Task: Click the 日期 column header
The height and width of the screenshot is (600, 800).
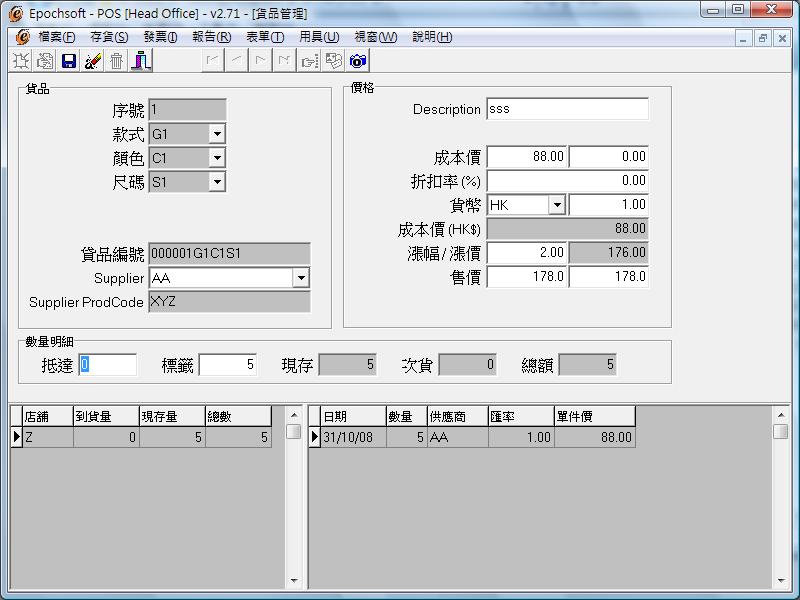Action: (346, 416)
